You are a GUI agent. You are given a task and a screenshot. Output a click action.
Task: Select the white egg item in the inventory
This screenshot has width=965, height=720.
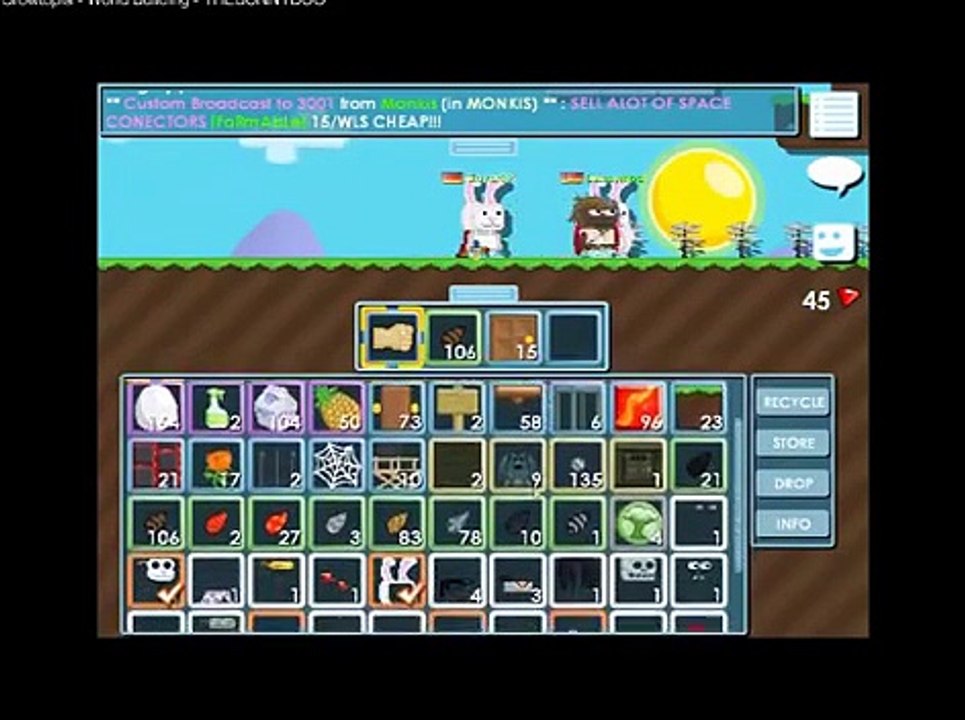pos(156,407)
